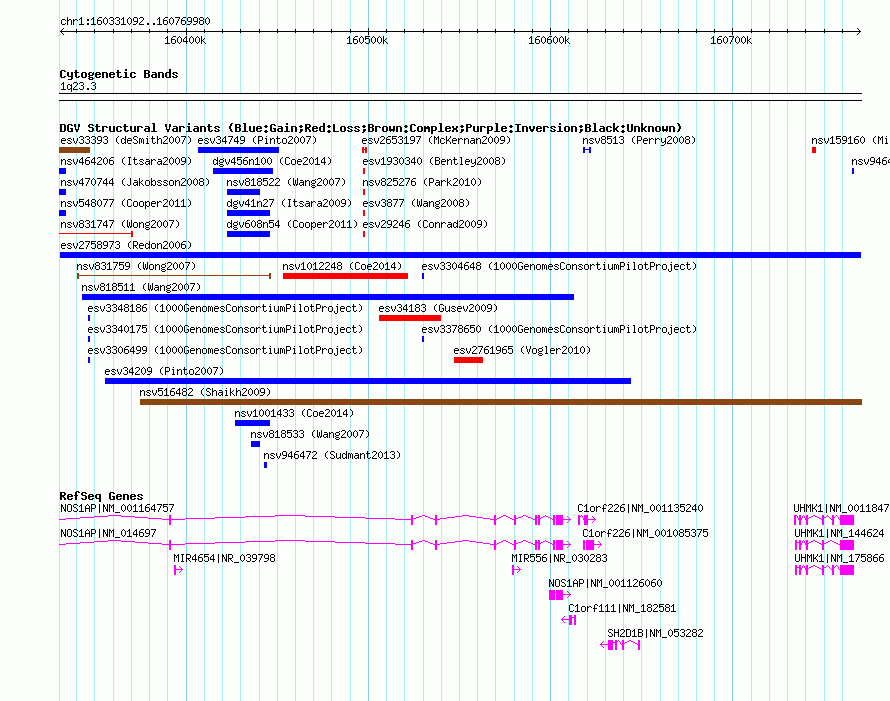Open the nsv818511 (Wang2007) variant label
The width and height of the screenshot is (890, 701).
pyautogui.click(x=141, y=287)
